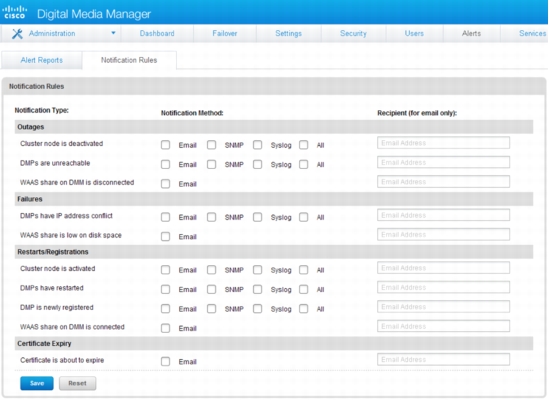
Task: Click email field for DMPs have restarted
Action: click(x=443, y=288)
